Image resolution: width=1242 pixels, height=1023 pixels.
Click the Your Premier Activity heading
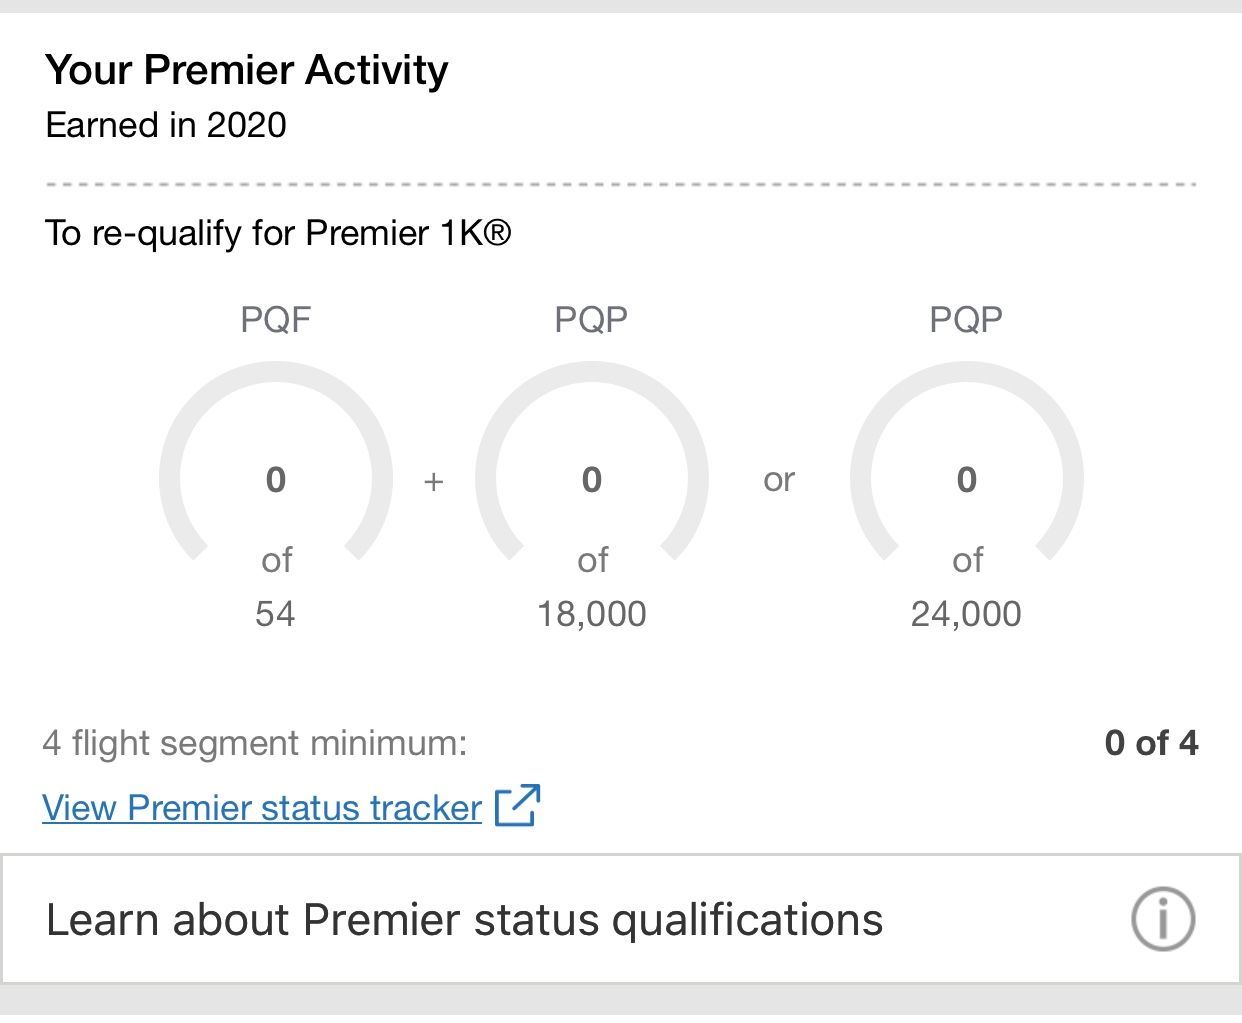point(247,70)
